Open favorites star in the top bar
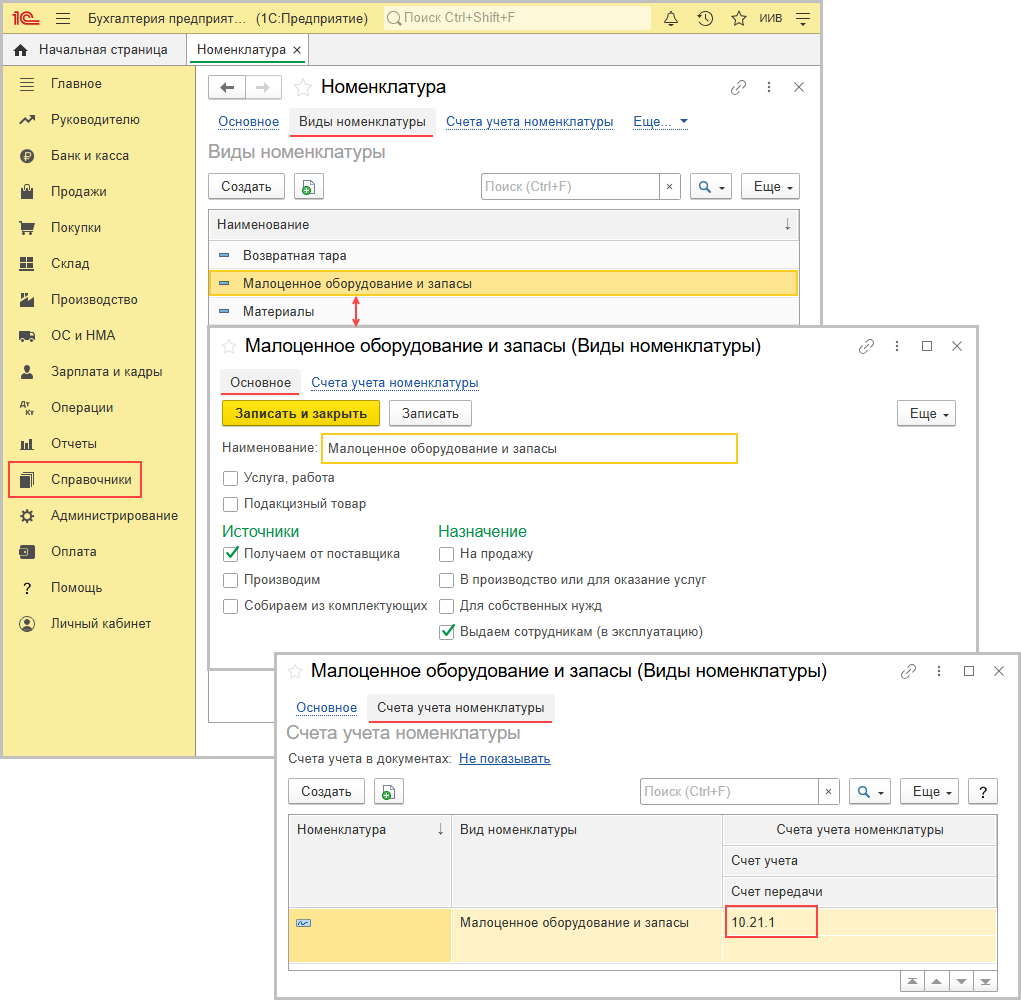The image size is (1021, 1000). click(738, 18)
